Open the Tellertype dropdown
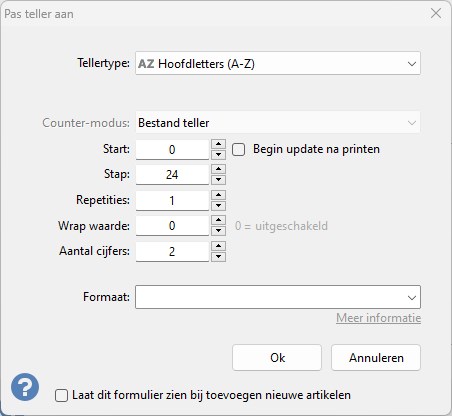The image size is (452, 416). tap(278, 63)
